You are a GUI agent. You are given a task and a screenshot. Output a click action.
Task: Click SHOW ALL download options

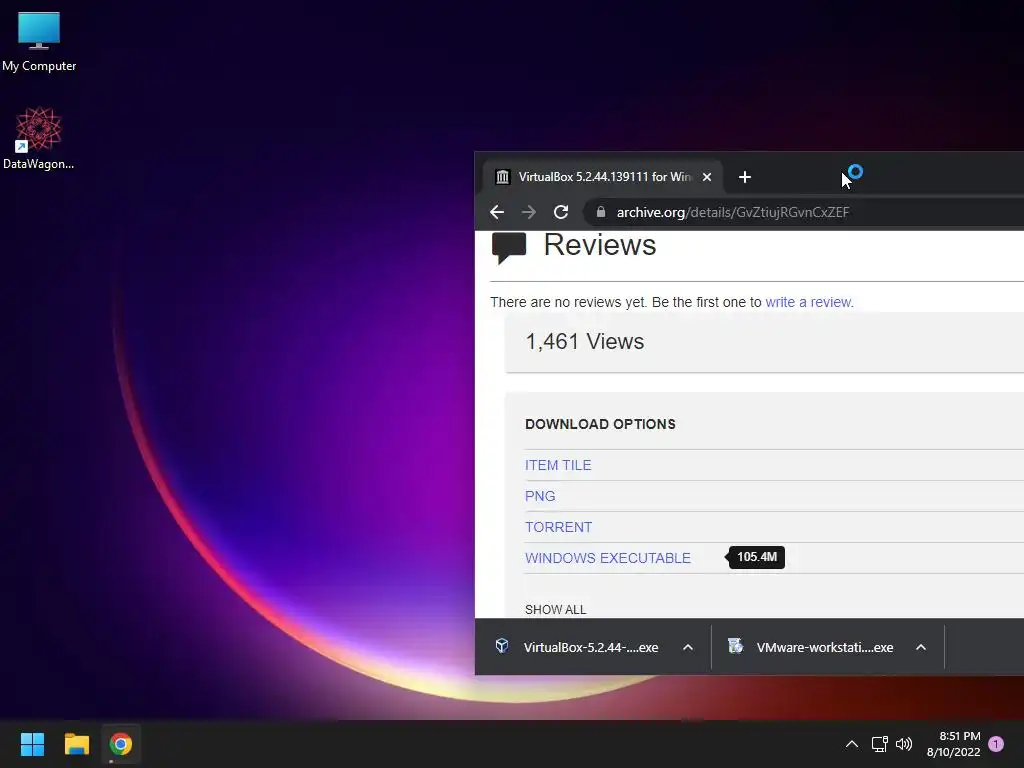[x=555, y=609]
